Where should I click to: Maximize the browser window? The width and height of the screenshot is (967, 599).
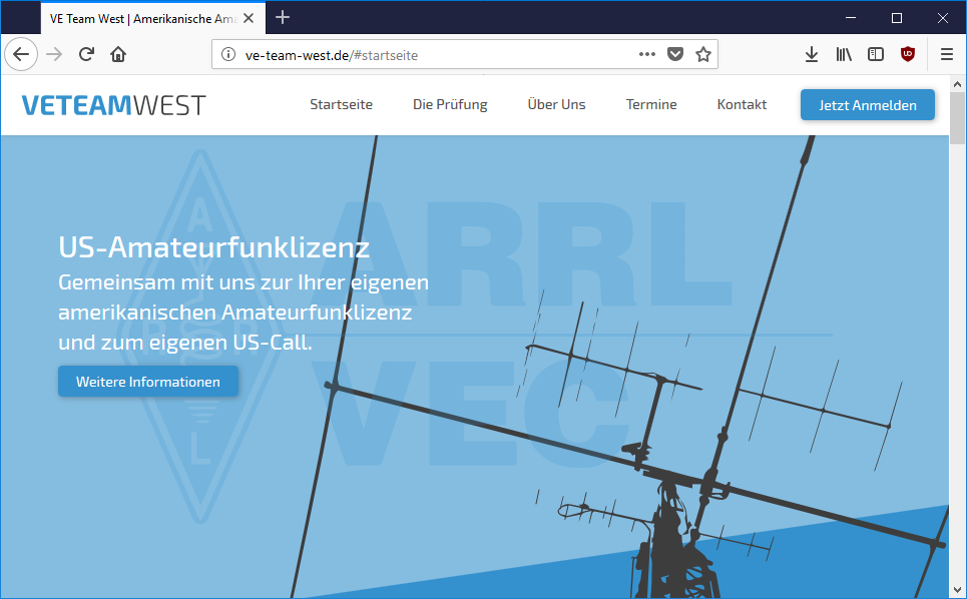point(897,18)
